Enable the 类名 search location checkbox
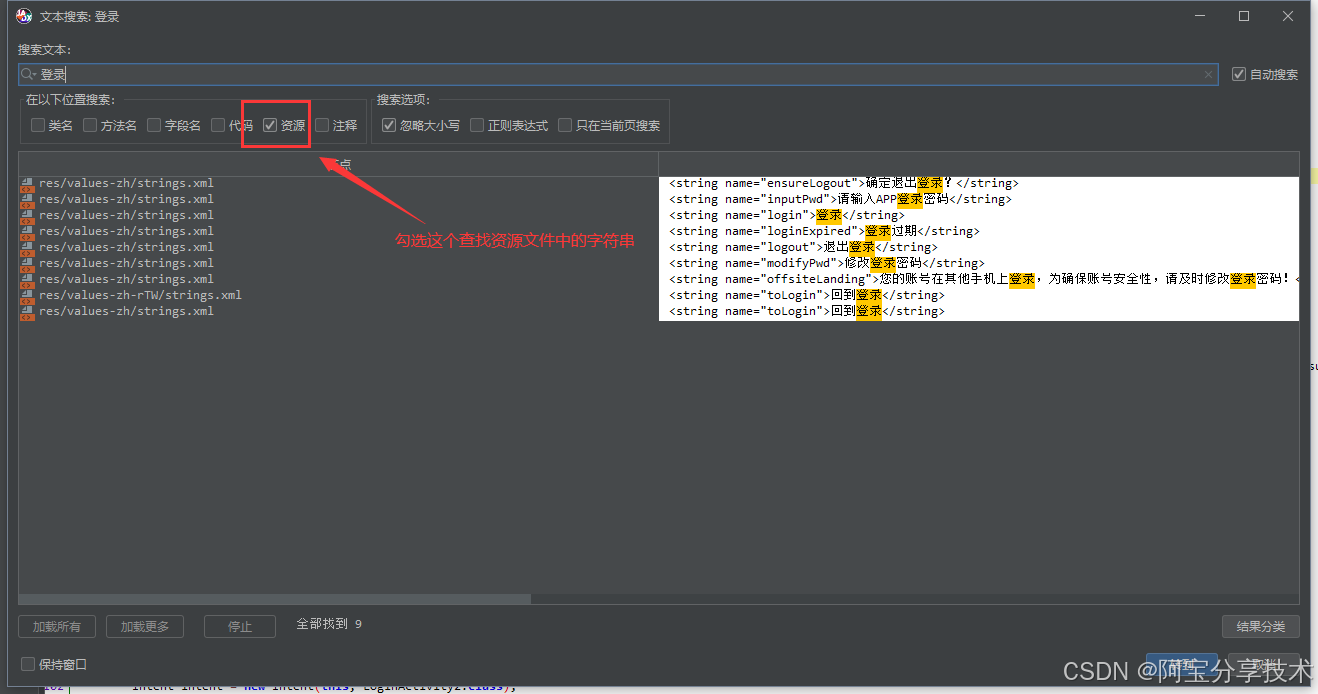The width and height of the screenshot is (1318, 694). pyautogui.click(x=38, y=125)
